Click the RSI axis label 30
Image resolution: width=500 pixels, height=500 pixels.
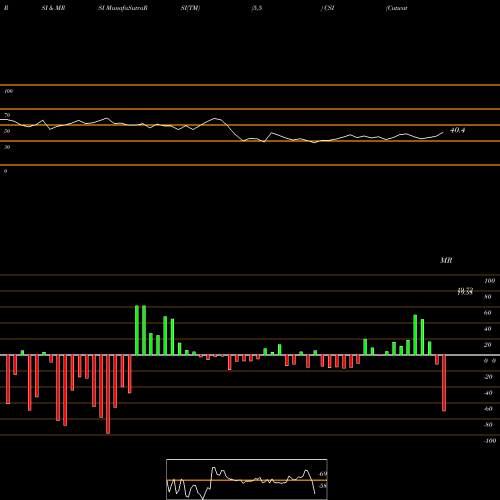click(7, 147)
